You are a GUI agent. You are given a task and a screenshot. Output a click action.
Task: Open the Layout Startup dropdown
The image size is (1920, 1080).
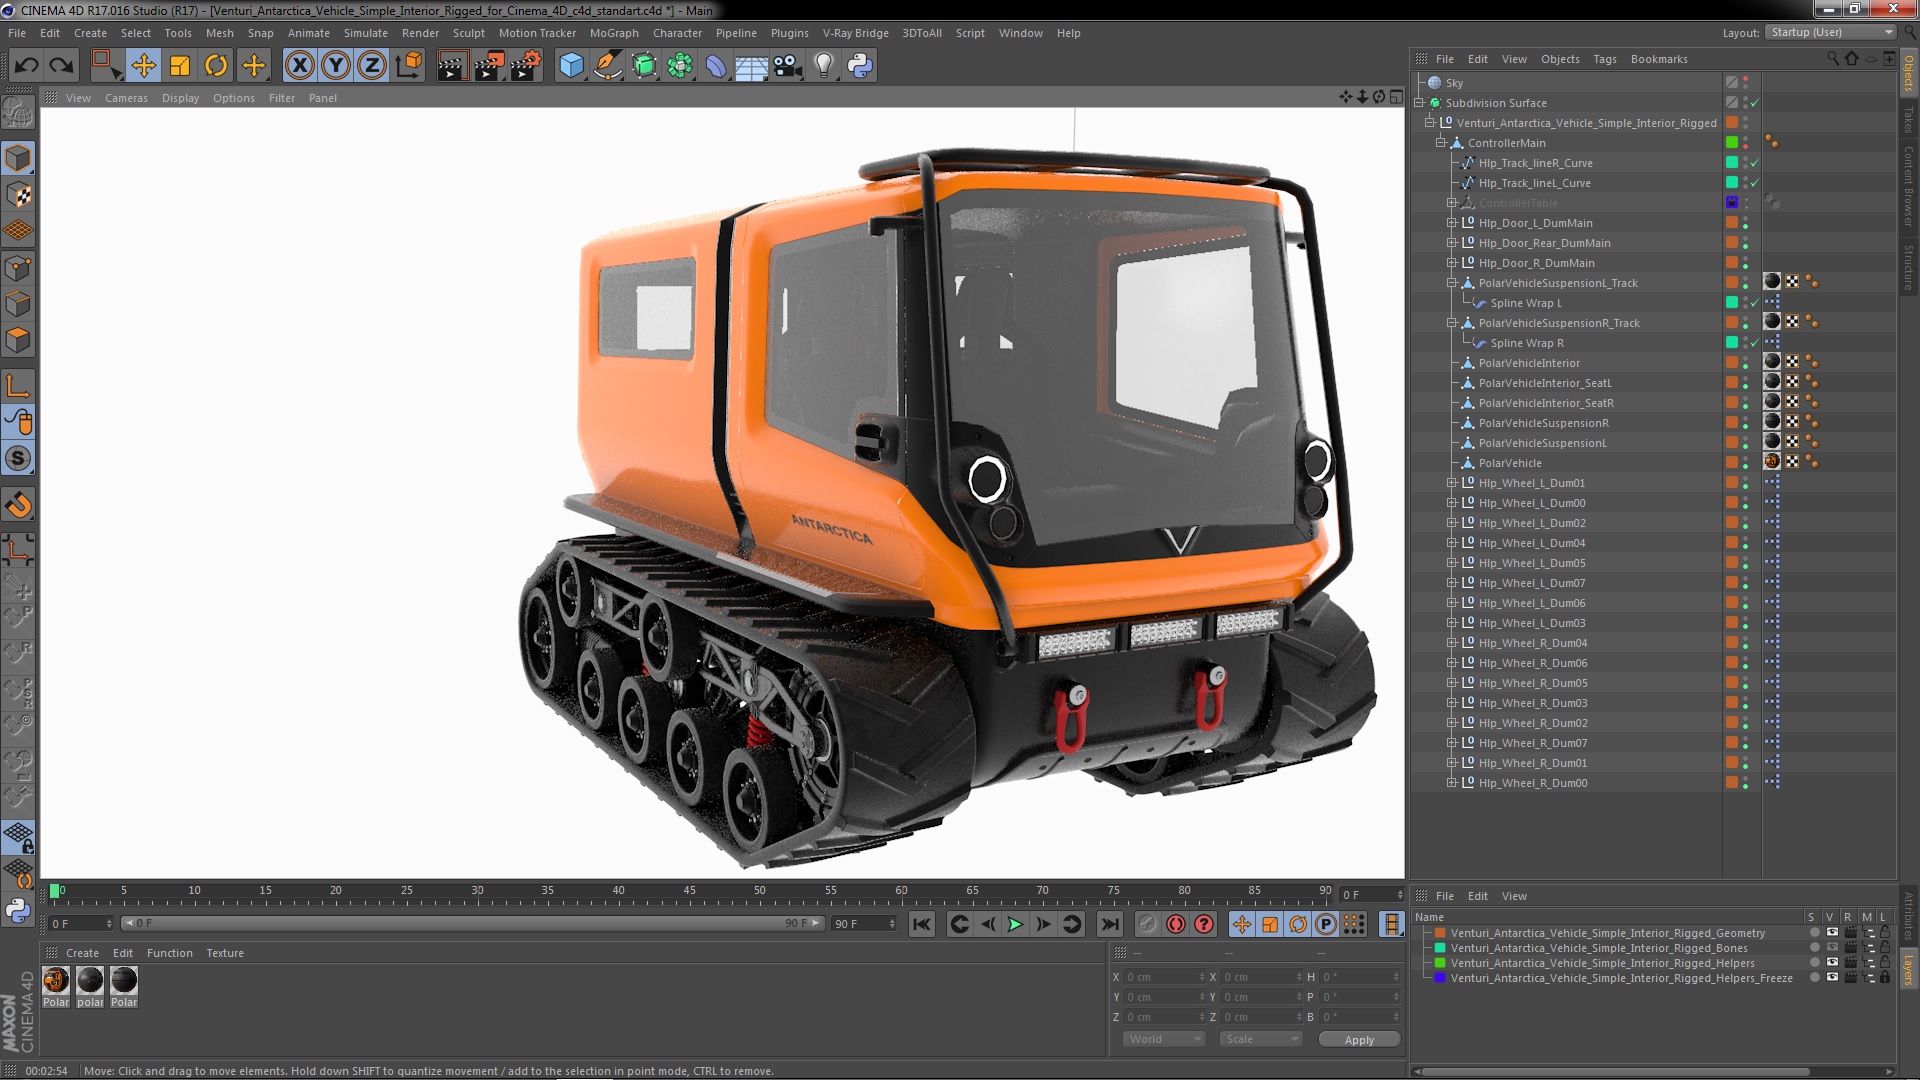point(1830,32)
